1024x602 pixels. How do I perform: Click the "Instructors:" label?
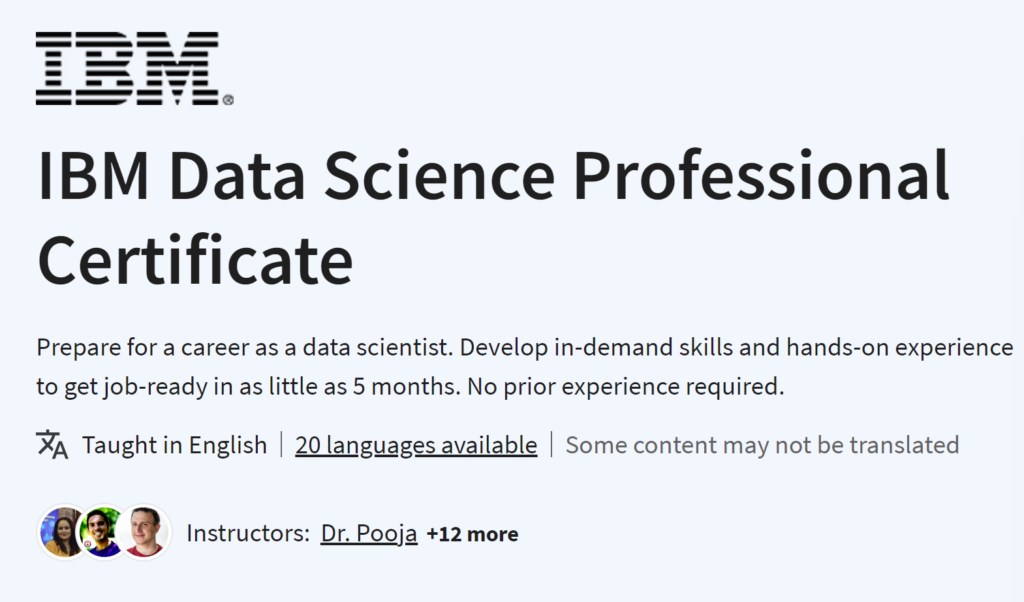tap(248, 534)
